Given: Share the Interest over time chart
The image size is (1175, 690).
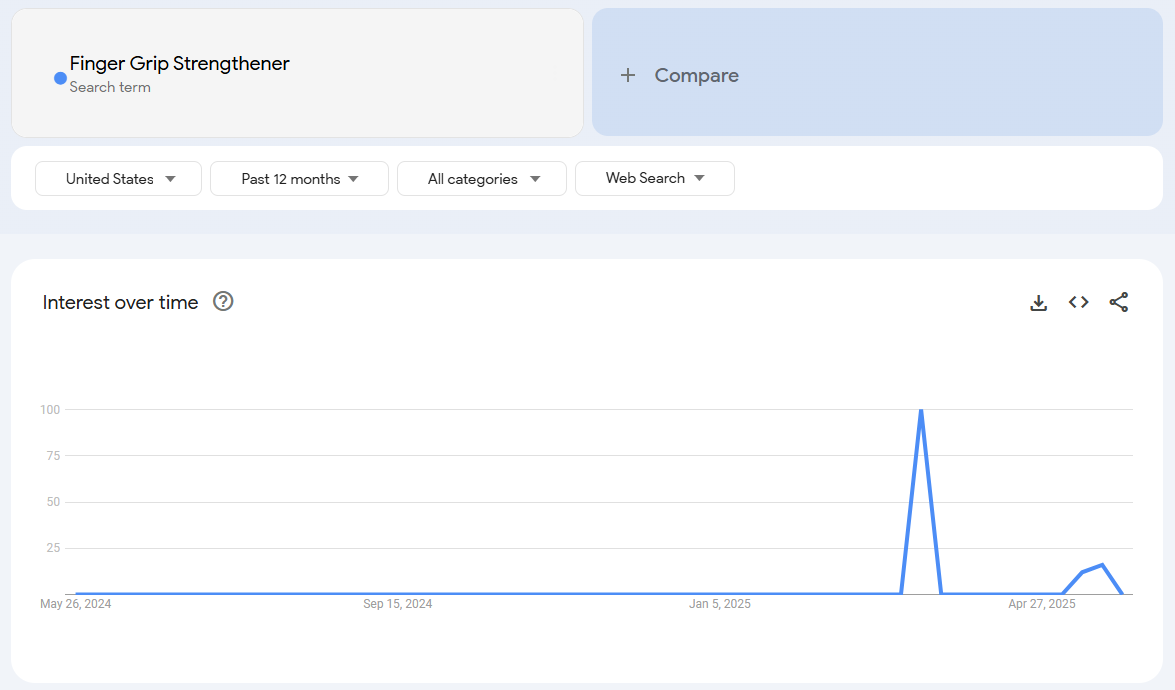Looking at the screenshot, I should pyautogui.click(x=1118, y=302).
